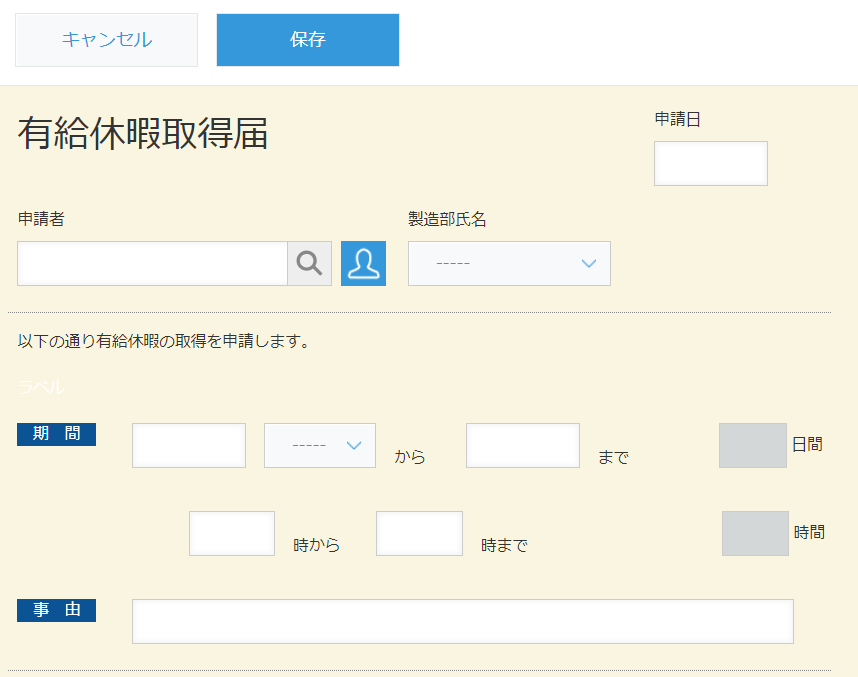This screenshot has width=858, height=677.
Task: Click the 期間 section label
Action: pos(56,434)
